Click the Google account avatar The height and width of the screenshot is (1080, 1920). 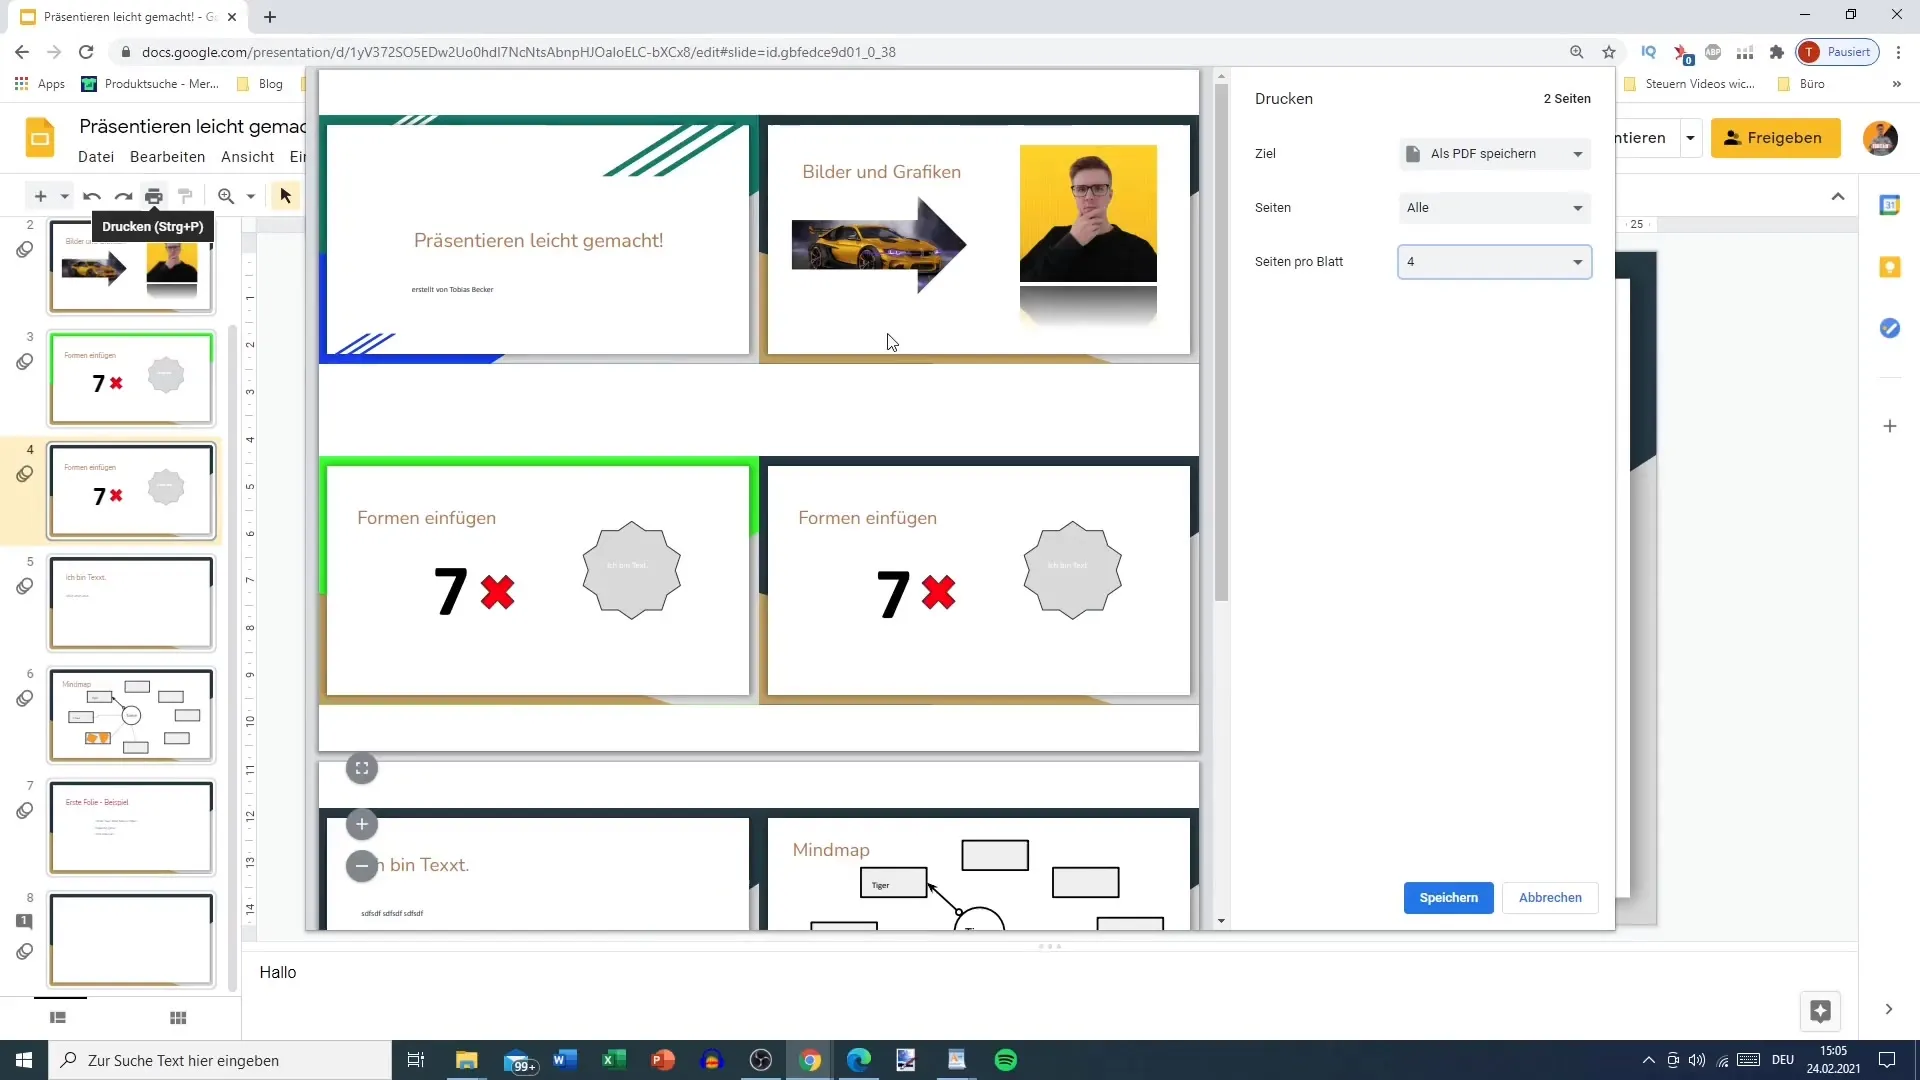[x=1880, y=138]
